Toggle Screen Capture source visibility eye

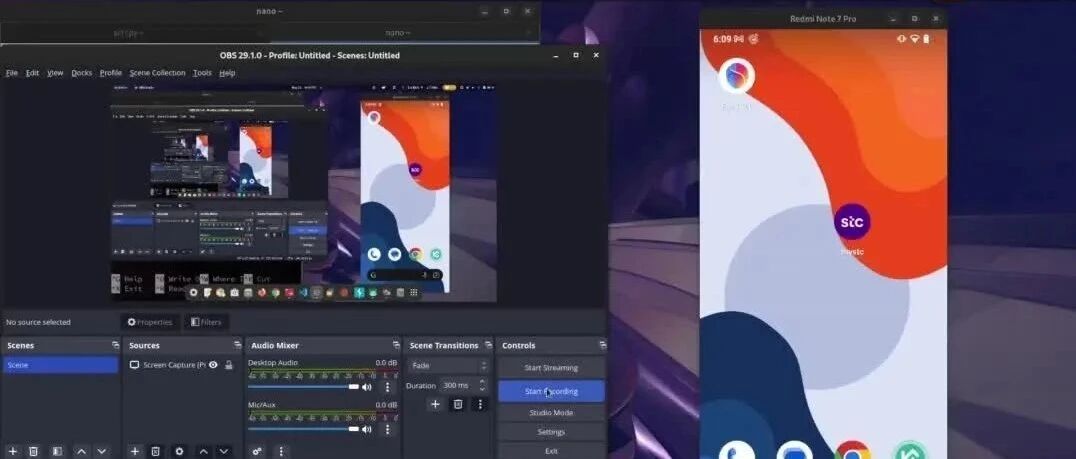point(213,365)
